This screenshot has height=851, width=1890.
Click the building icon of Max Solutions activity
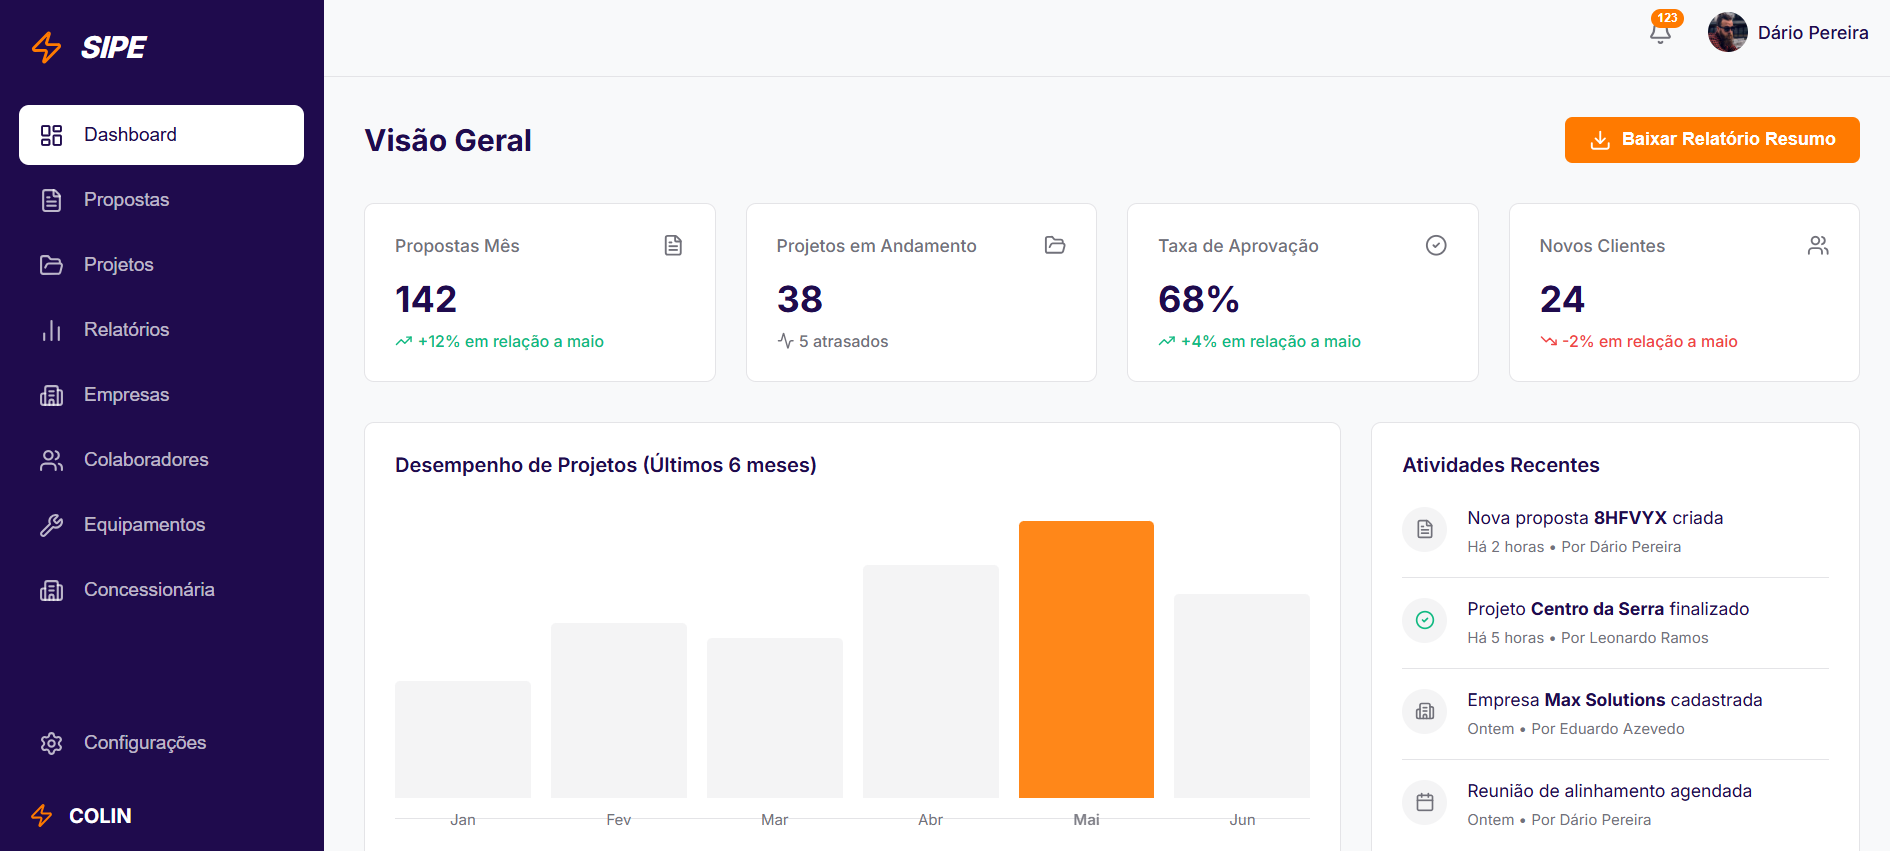(x=1425, y=711)
